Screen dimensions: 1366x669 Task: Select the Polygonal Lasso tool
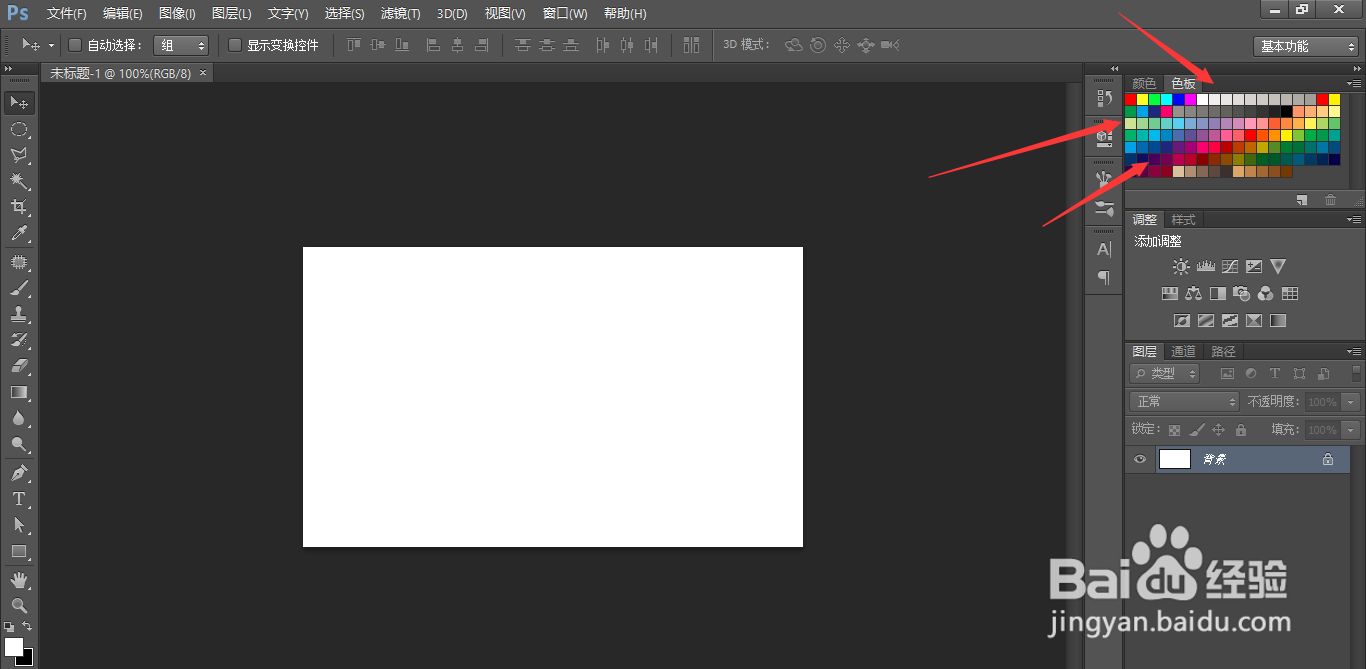coord(19,155)
